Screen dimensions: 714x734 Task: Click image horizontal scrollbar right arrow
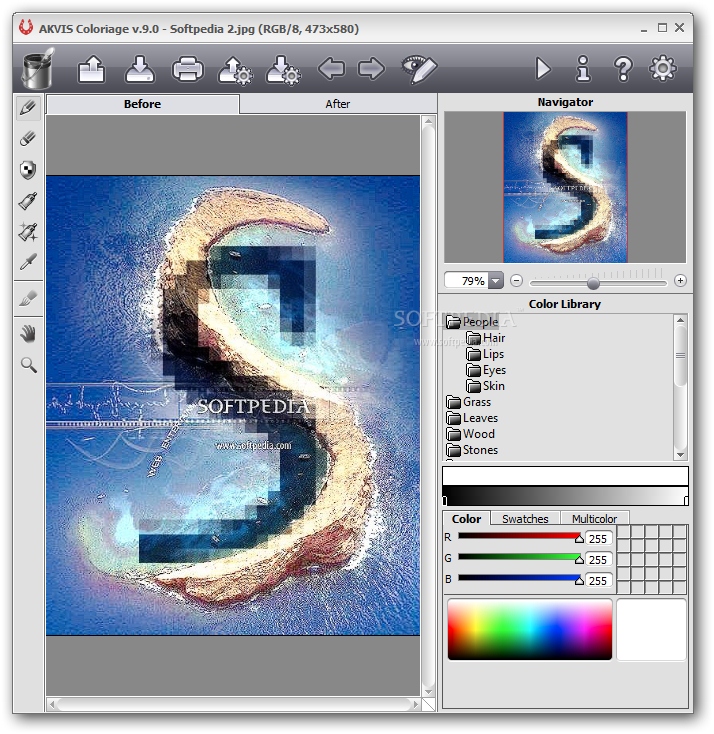415,704
